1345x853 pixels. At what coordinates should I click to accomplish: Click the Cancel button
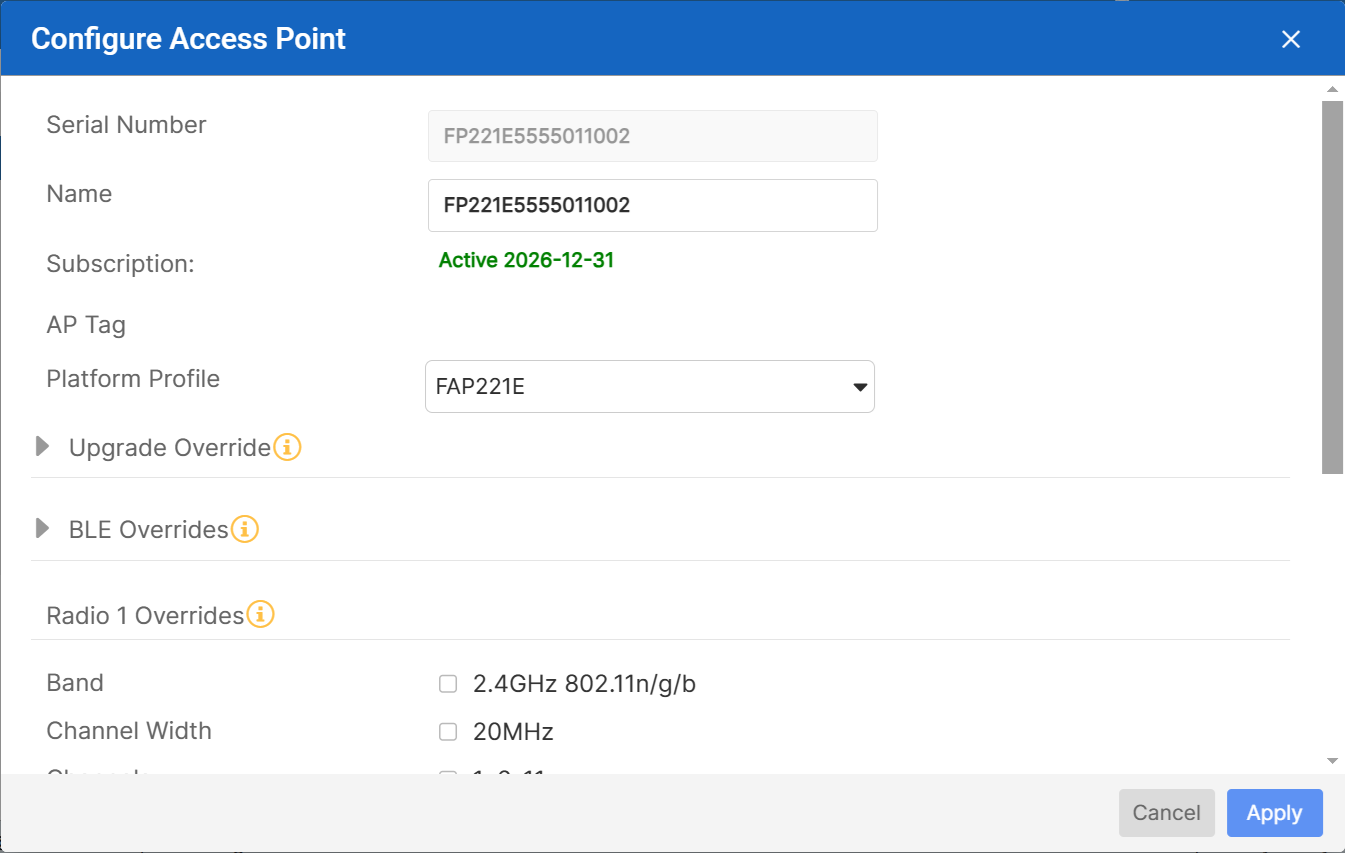[1166, 813]
